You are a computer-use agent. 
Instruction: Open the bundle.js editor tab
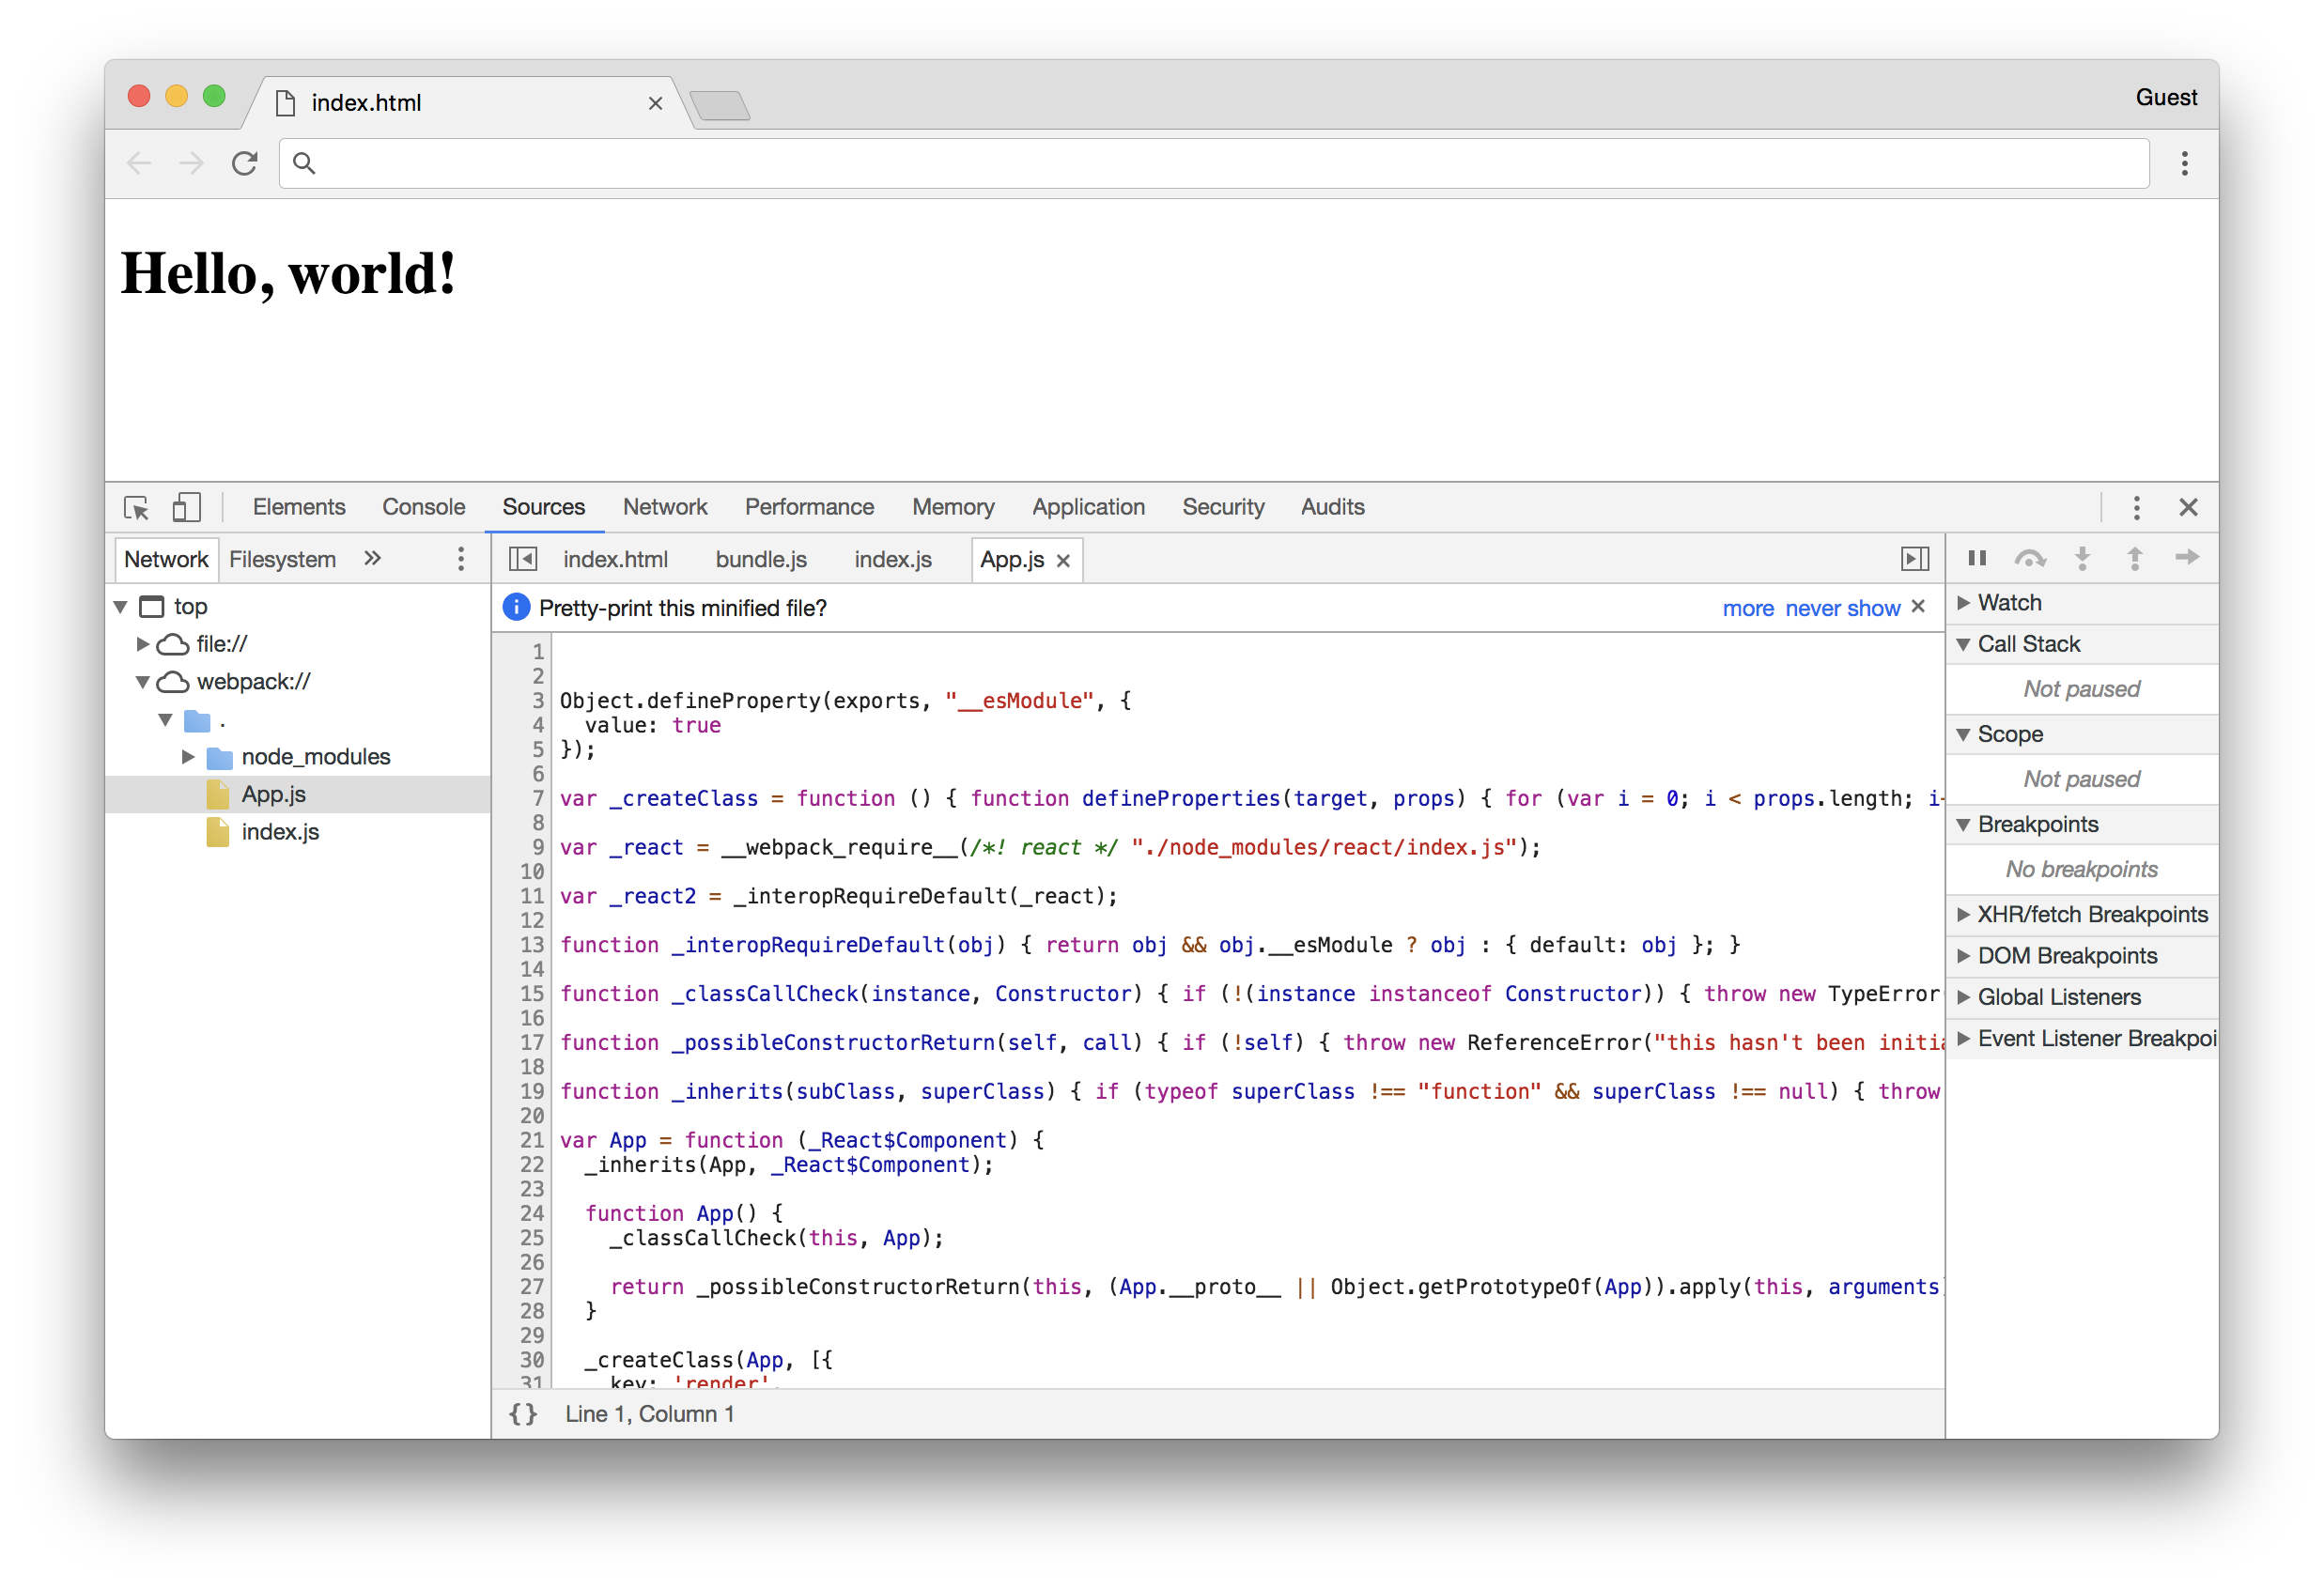tap(761, 559)
